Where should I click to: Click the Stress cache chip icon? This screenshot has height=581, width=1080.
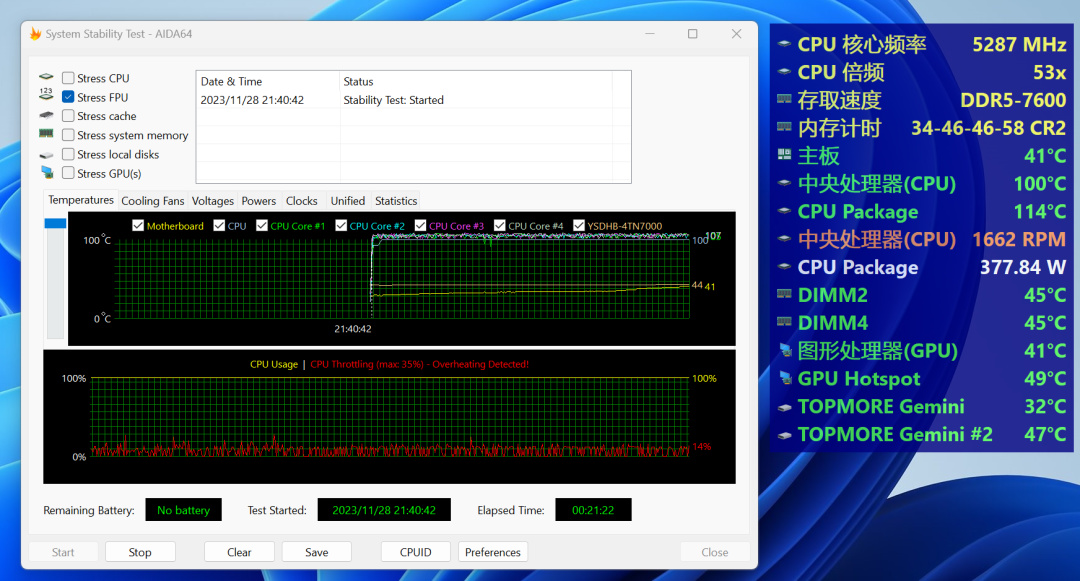click(x=46, y=115)
